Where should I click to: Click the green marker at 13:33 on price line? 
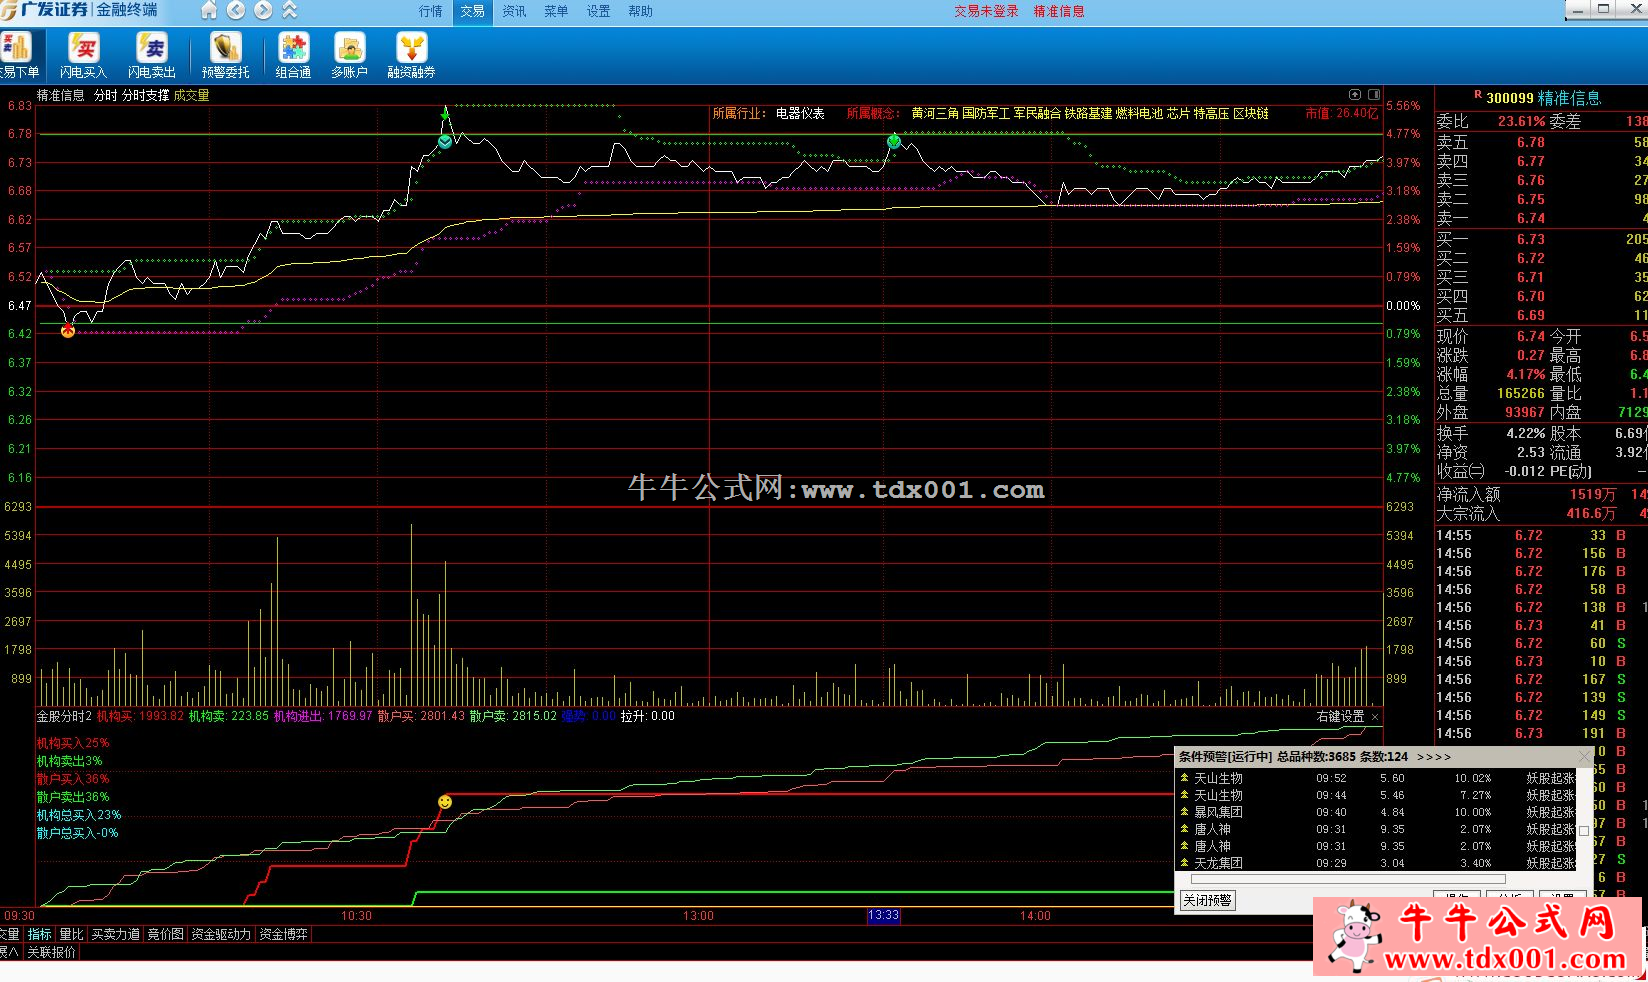click(x=894, y=141)
